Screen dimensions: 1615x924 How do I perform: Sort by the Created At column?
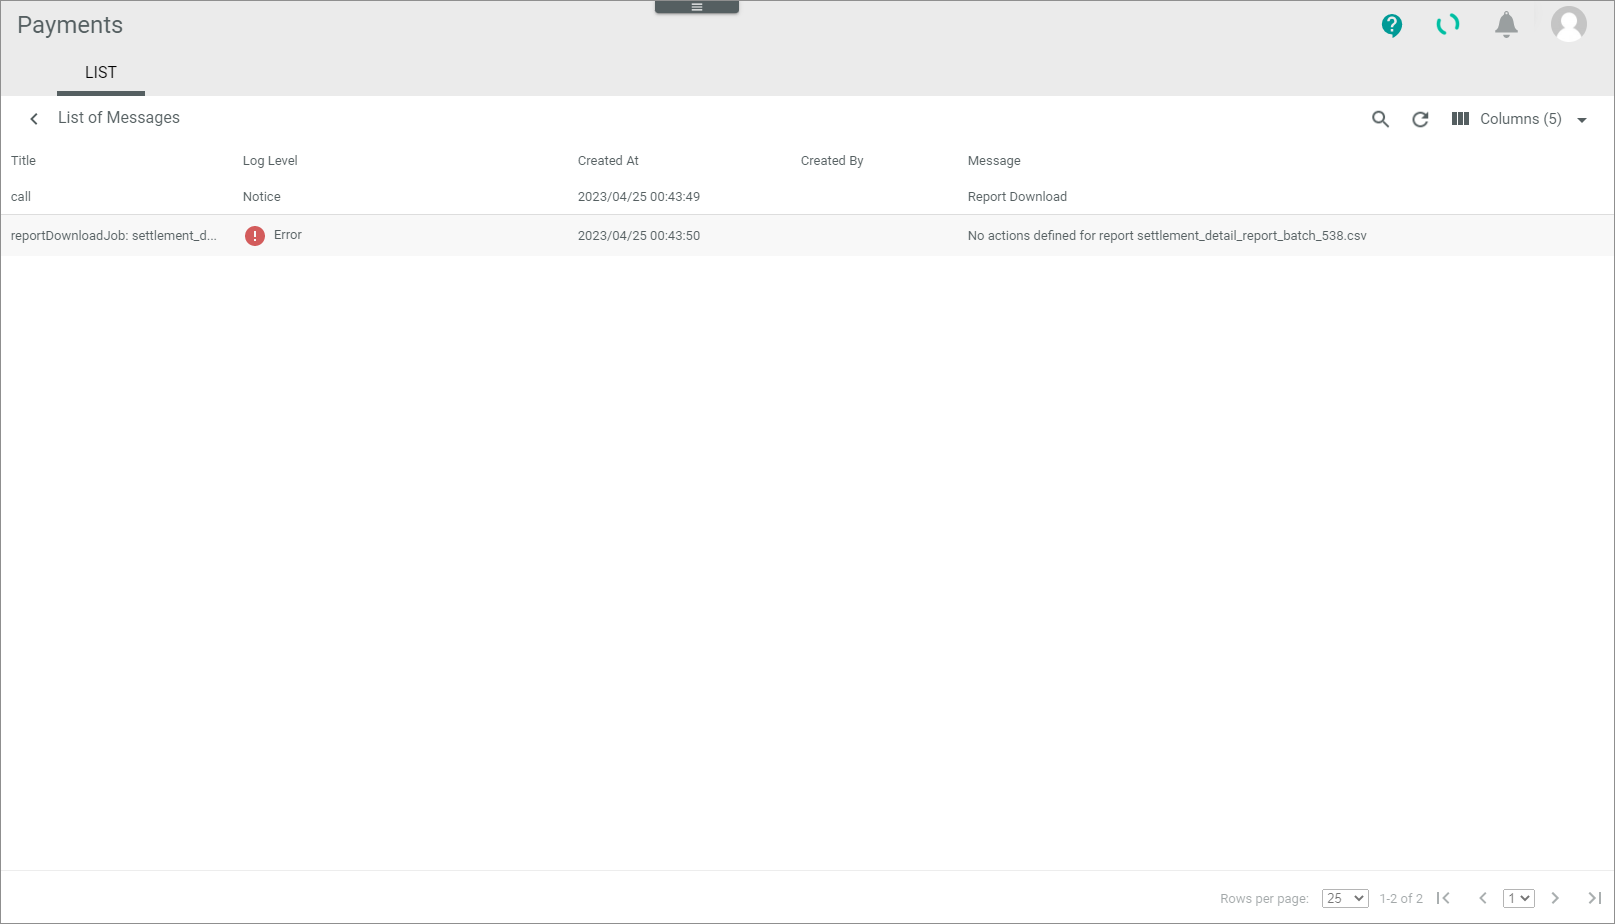608,161
